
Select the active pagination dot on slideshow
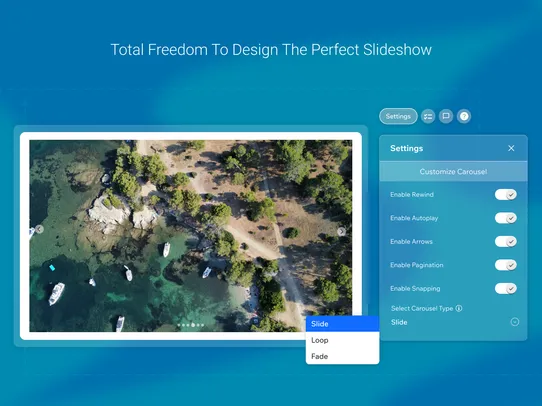click(x=193, y=325)
